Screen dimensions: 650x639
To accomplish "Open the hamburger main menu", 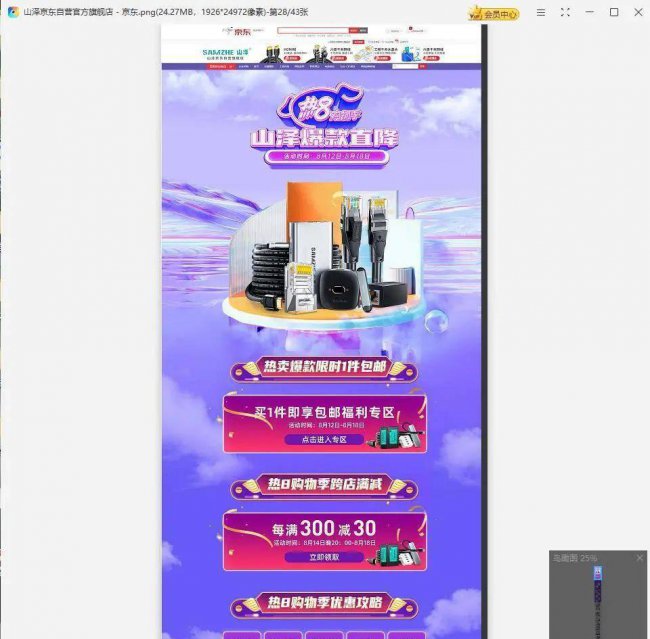I will (x=541, y=12).
